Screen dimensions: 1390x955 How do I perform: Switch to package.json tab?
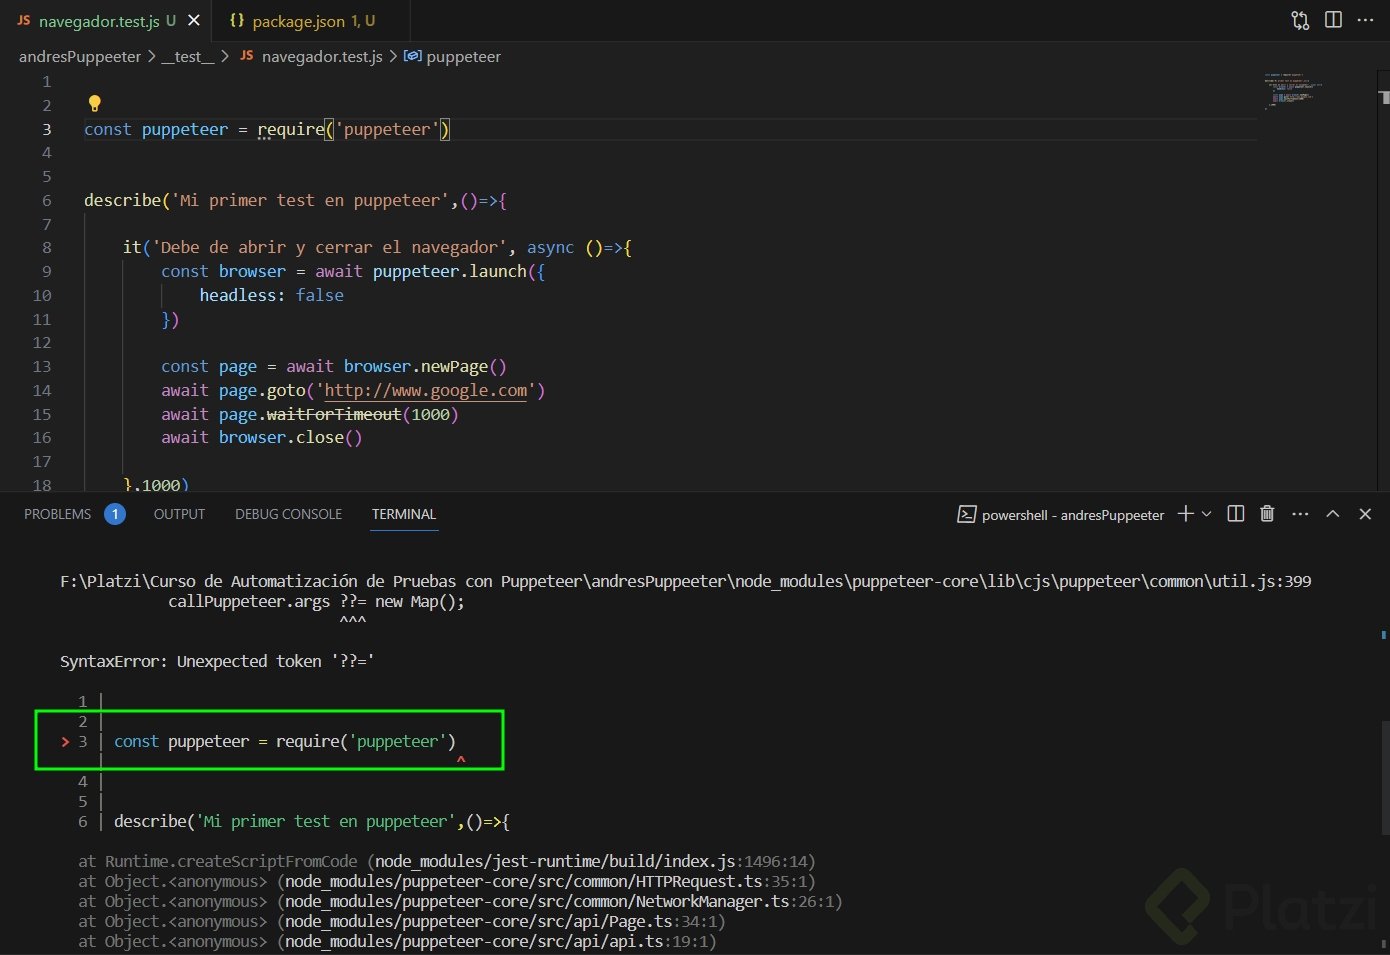pos(300,20)
